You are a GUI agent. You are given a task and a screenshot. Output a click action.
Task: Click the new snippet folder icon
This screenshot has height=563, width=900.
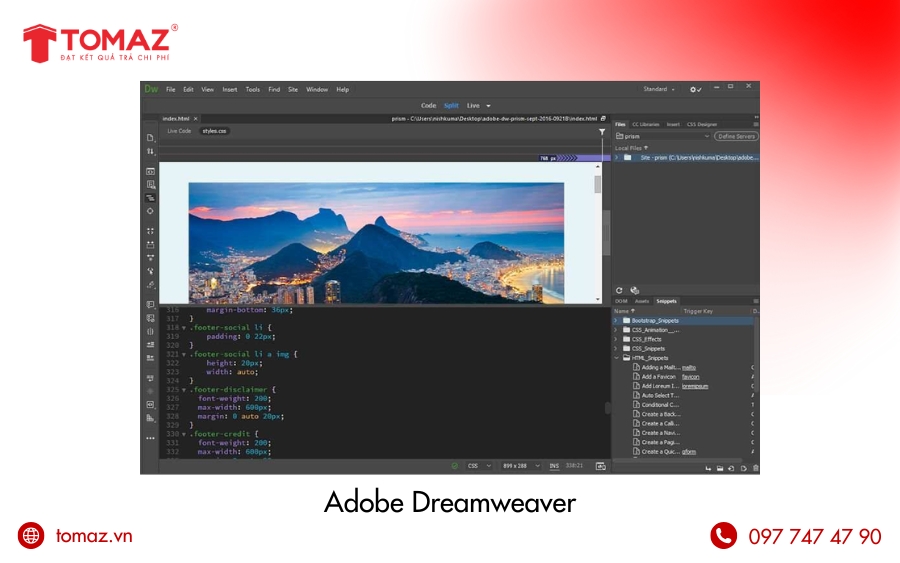[719, 468]
